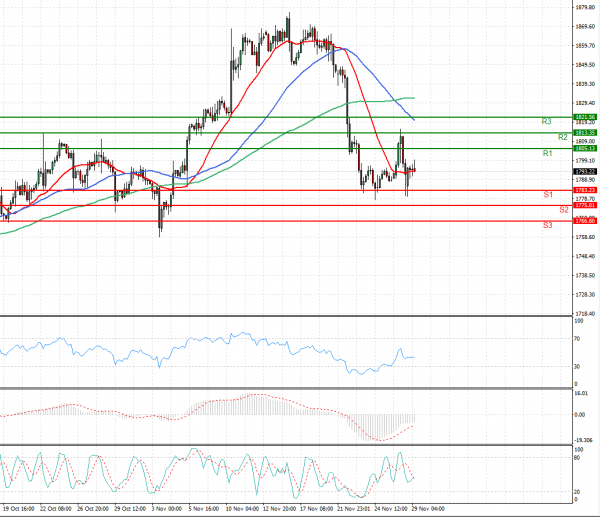Click the 3 Nov 00:00 date label

point(166,509)
